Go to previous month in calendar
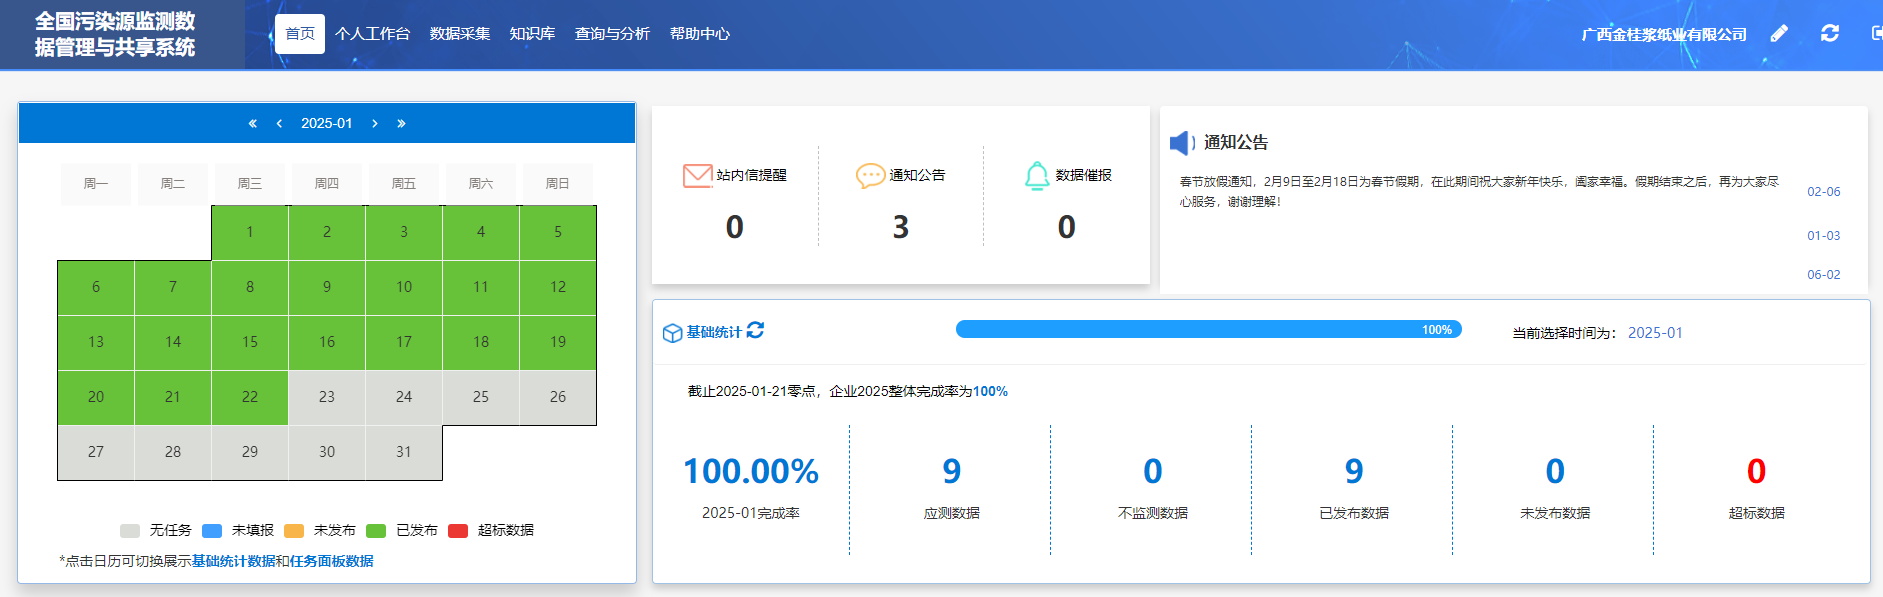 [279, 124]
